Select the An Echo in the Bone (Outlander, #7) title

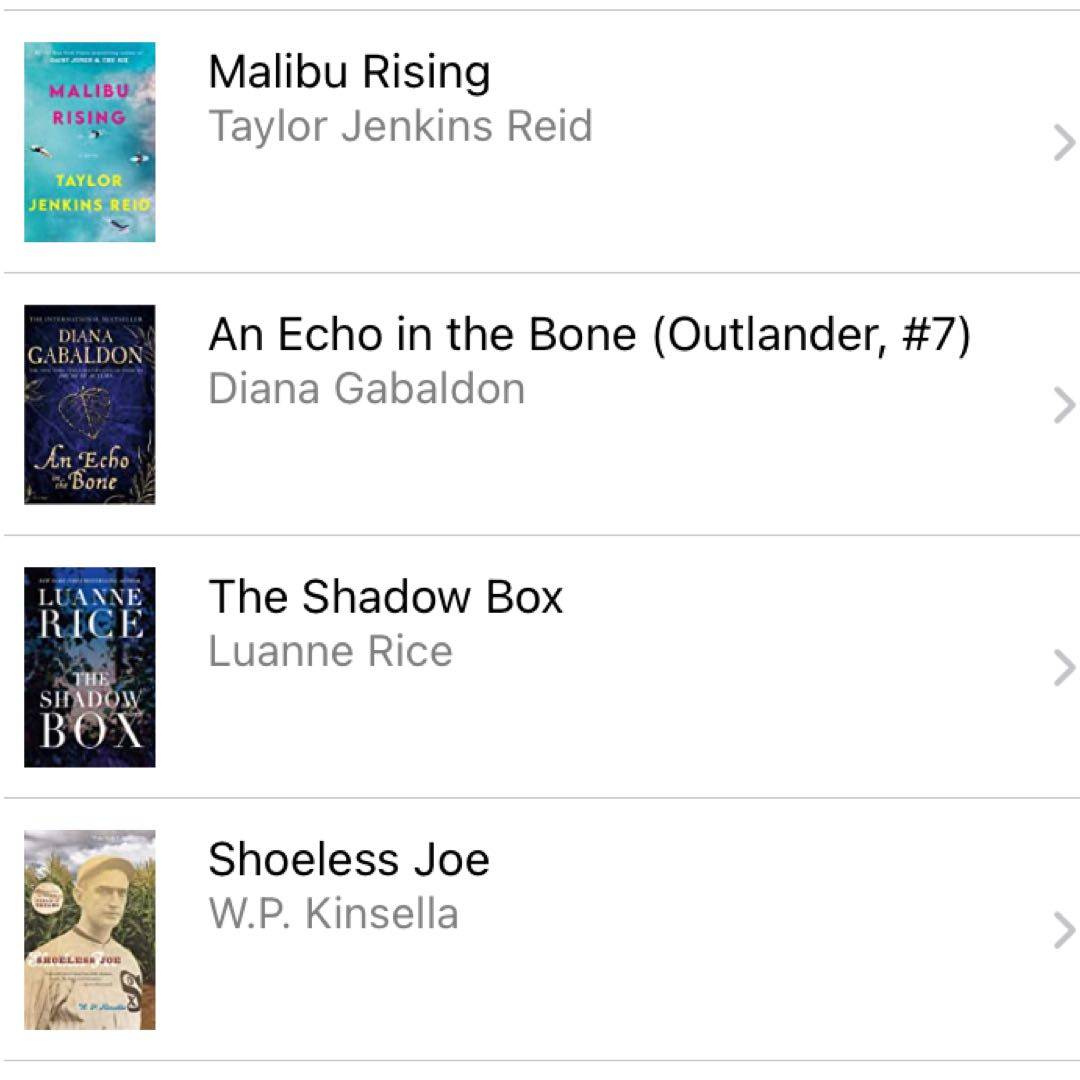[x=589, y=335]
